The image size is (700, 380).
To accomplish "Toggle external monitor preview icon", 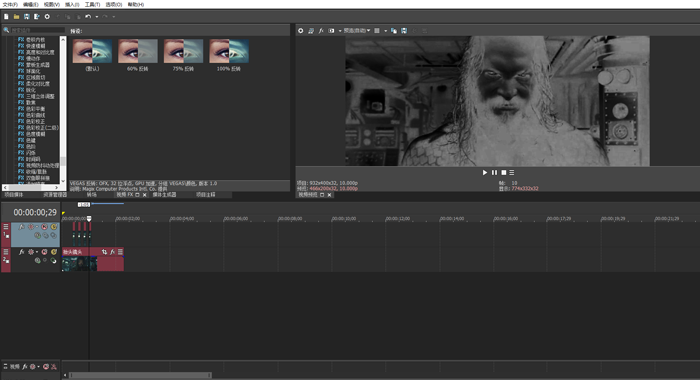I will pos(311,31).
